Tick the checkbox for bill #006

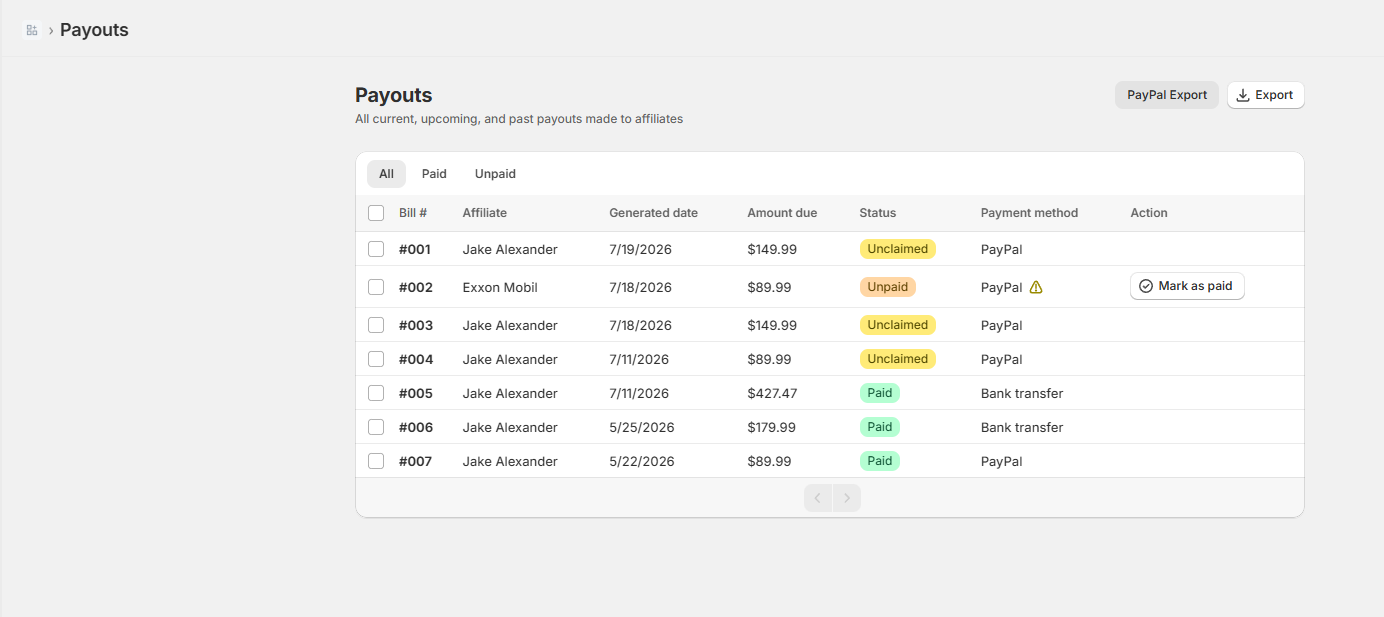pyautogui.click(x=376, y=427)
